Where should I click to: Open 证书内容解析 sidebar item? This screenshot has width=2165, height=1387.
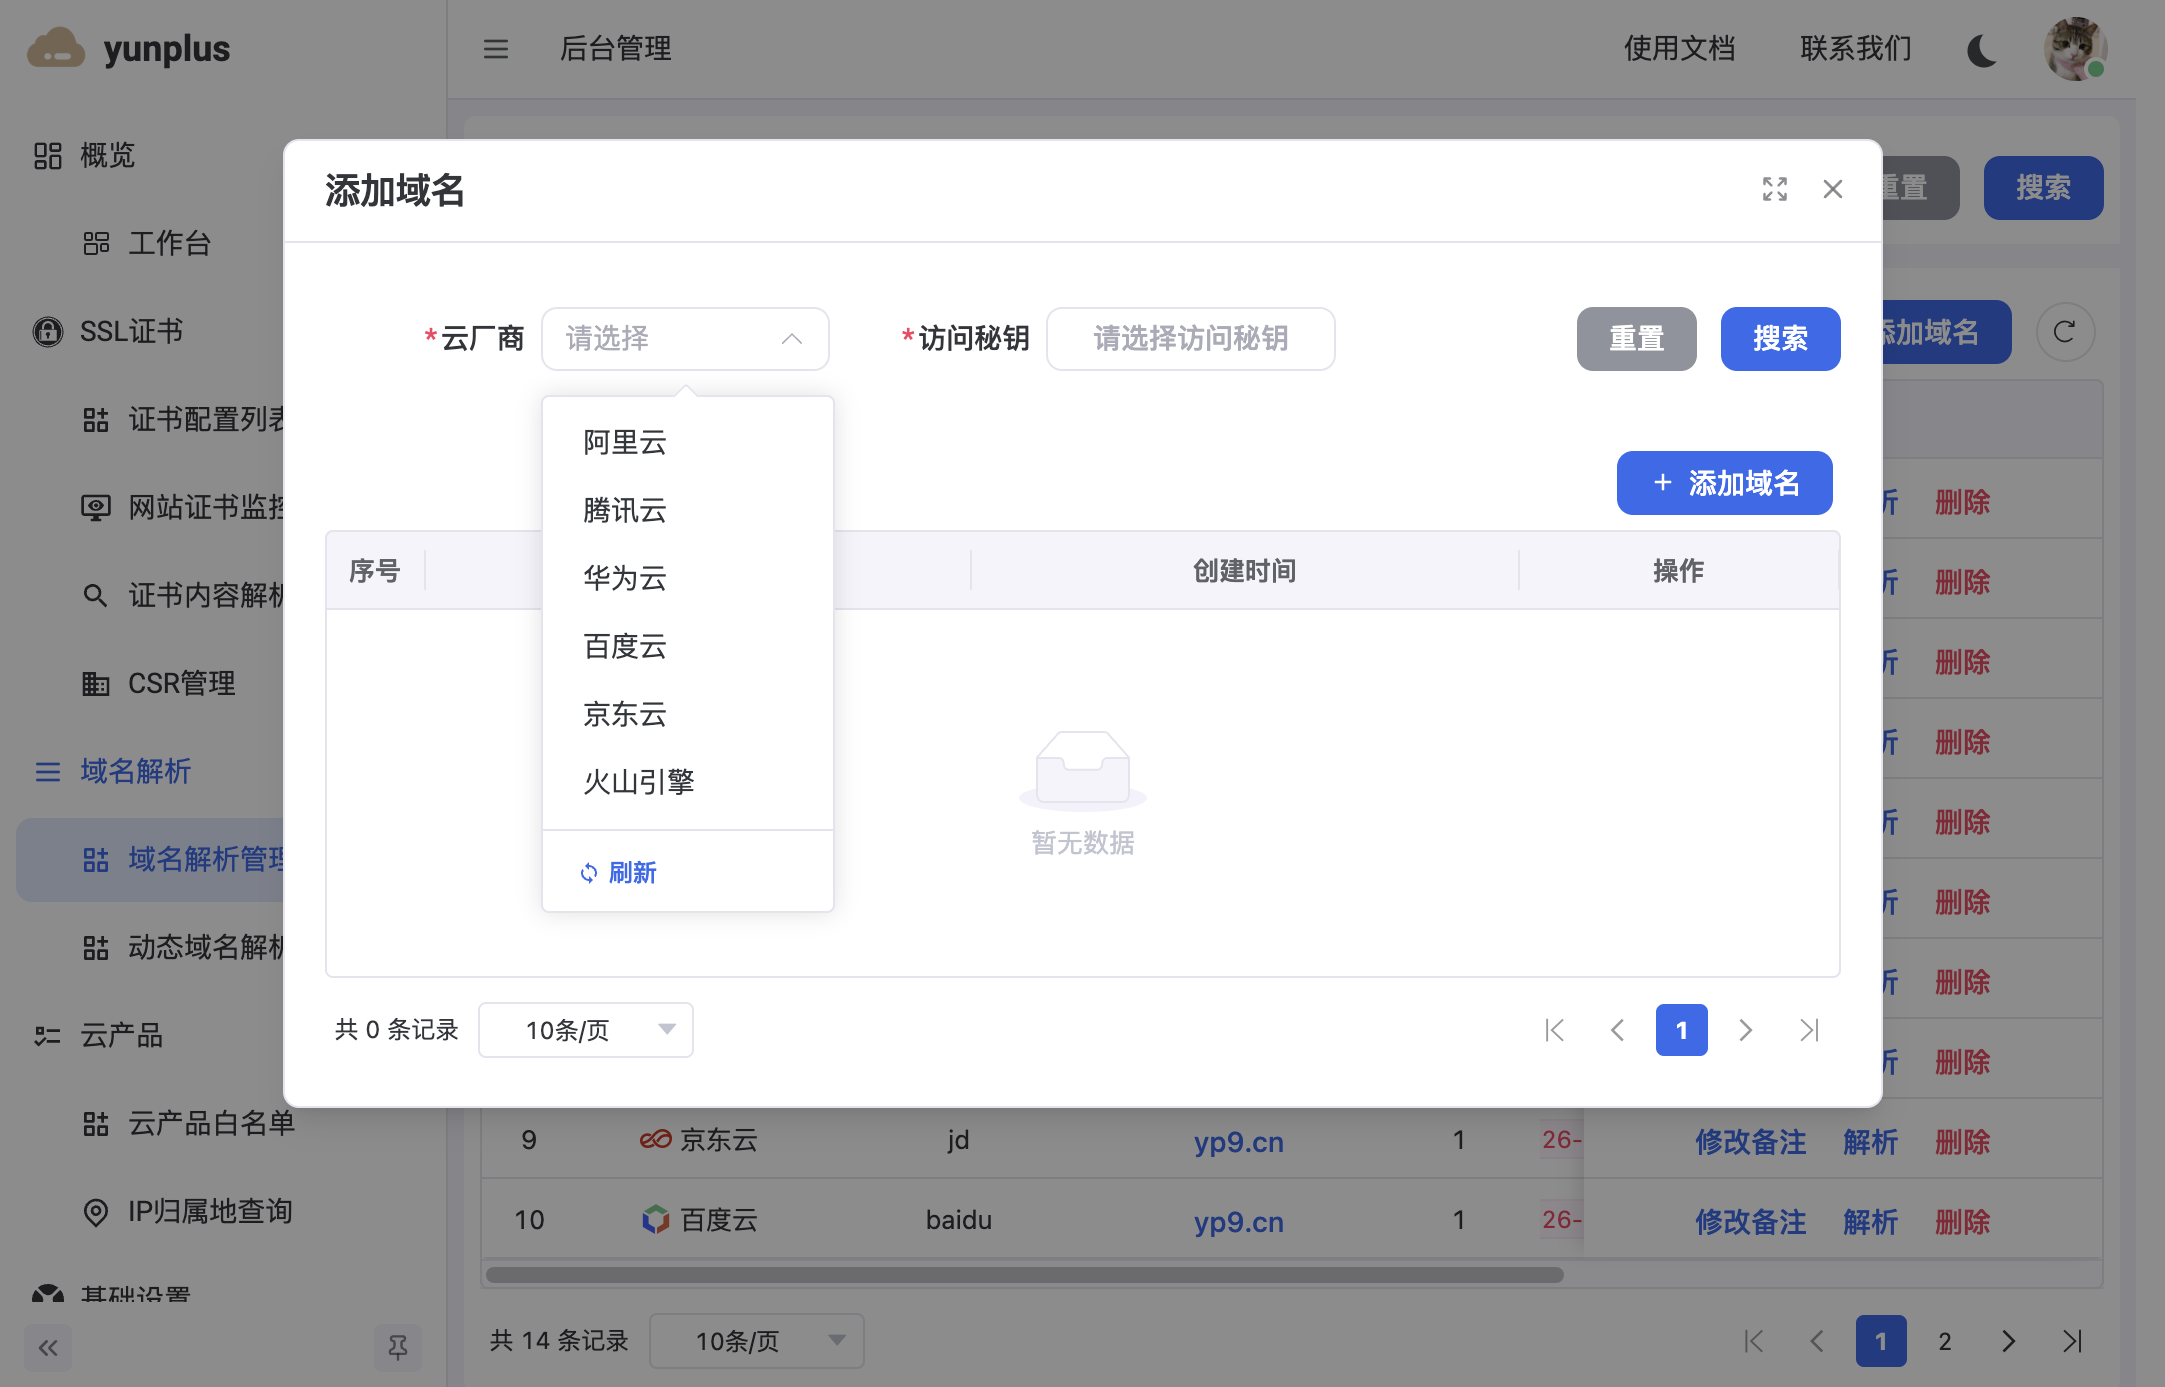[206, 595]
